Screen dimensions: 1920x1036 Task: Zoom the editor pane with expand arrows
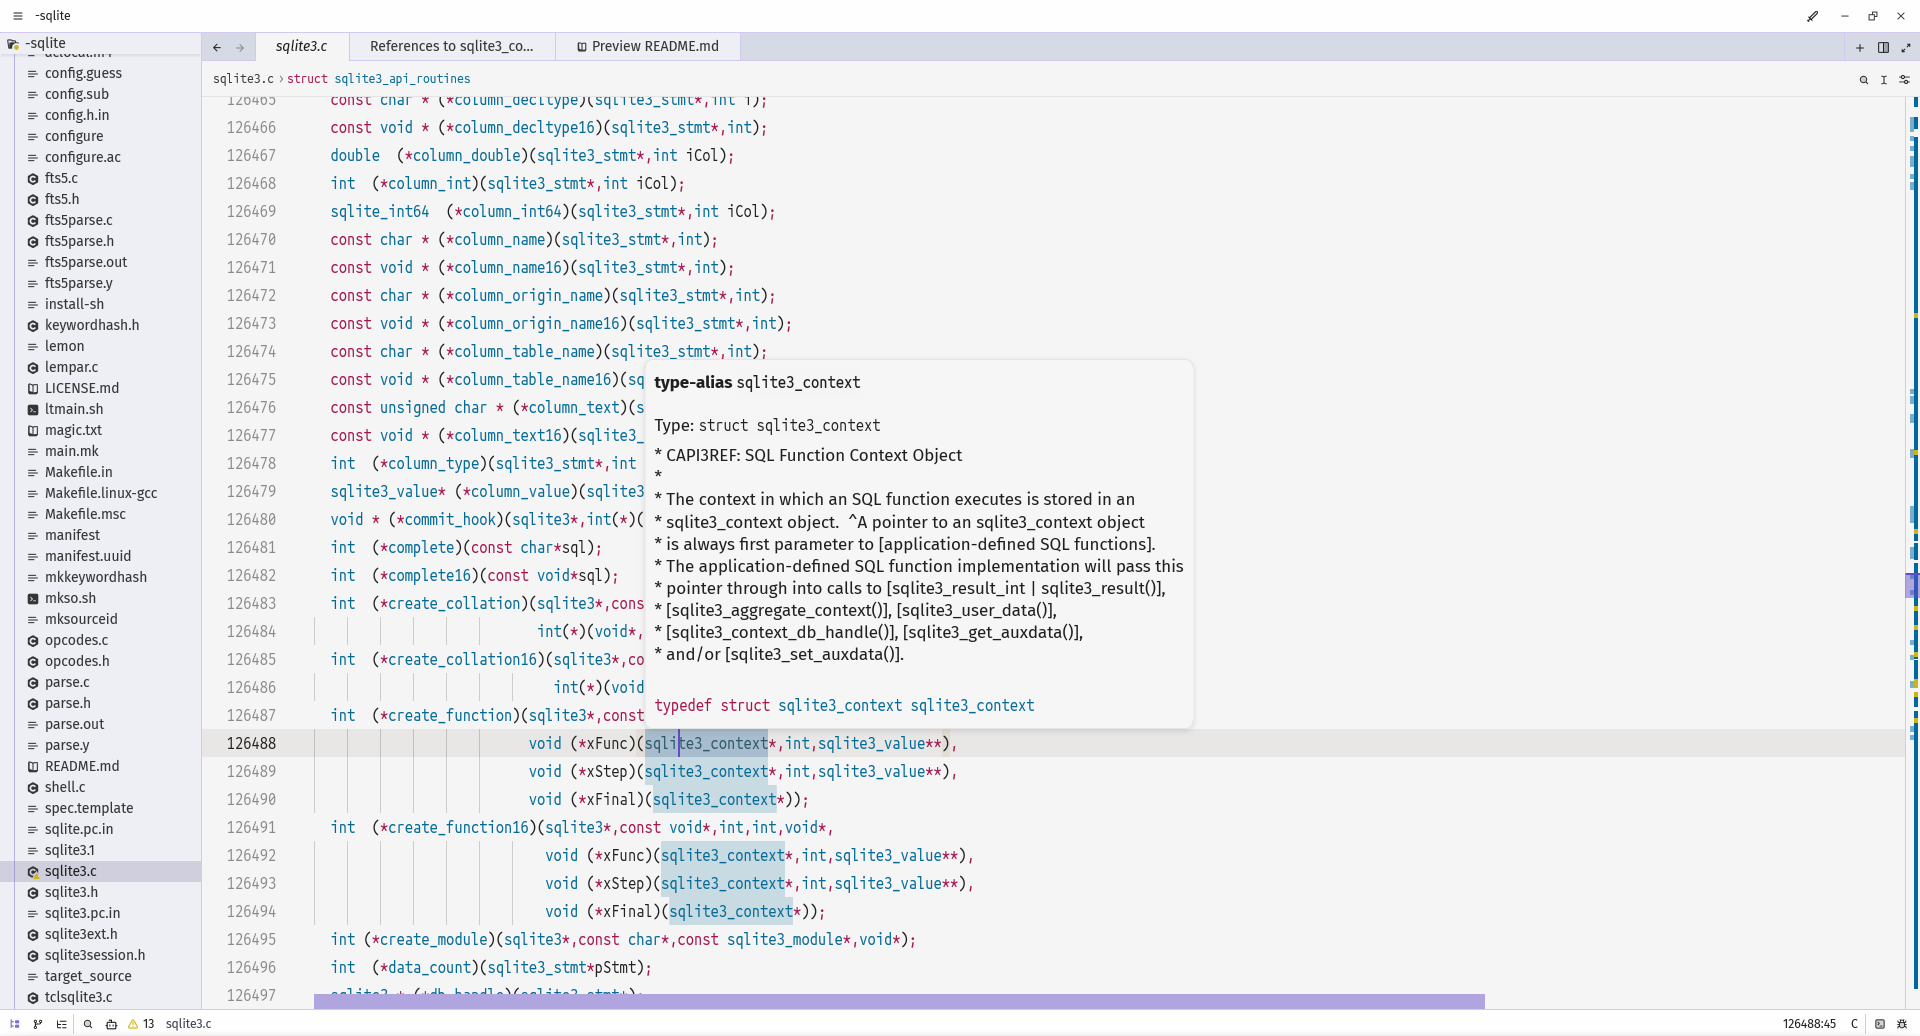pyautogui.click(x=1906, y=47)
